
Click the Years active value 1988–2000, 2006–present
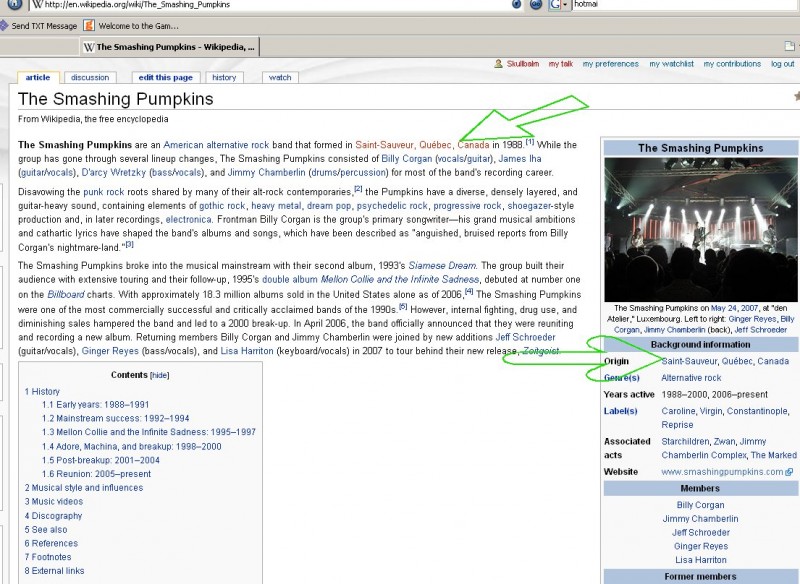714,395
